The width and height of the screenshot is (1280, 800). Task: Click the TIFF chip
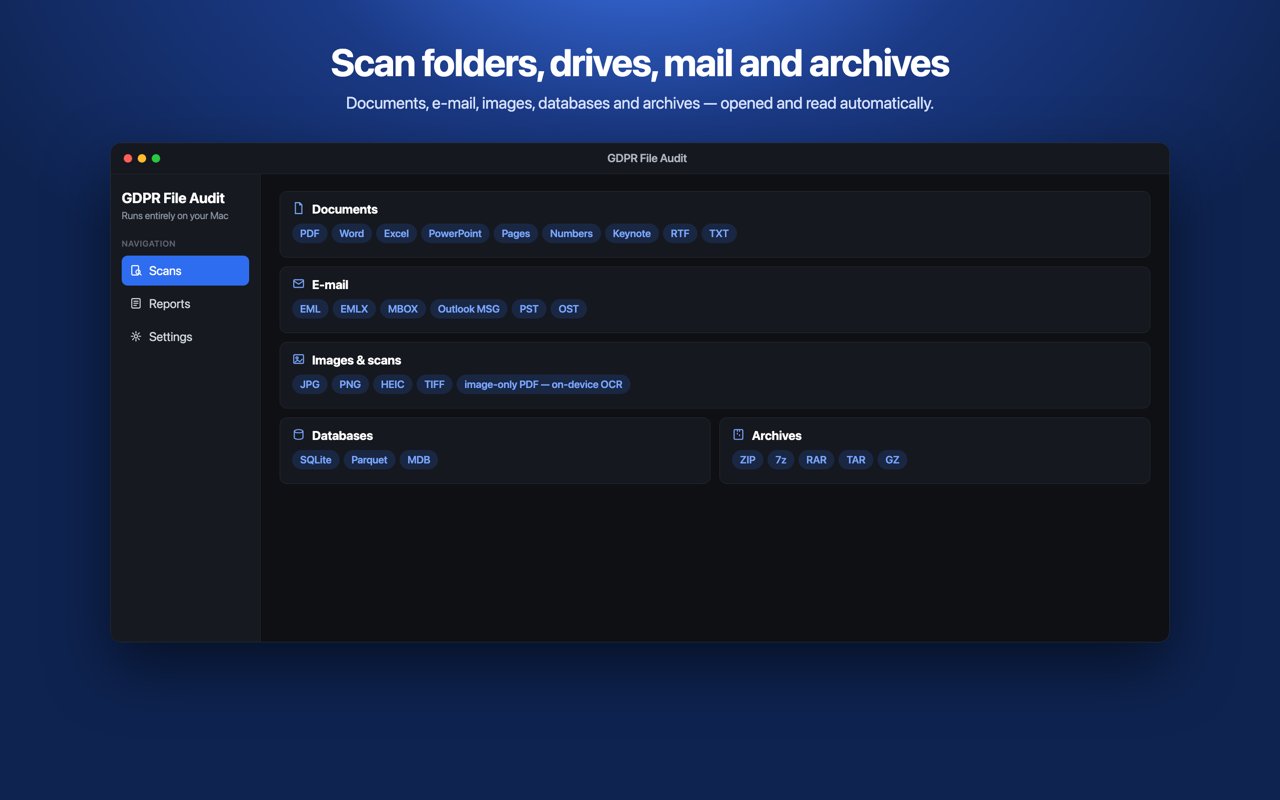tap(434, 384)
